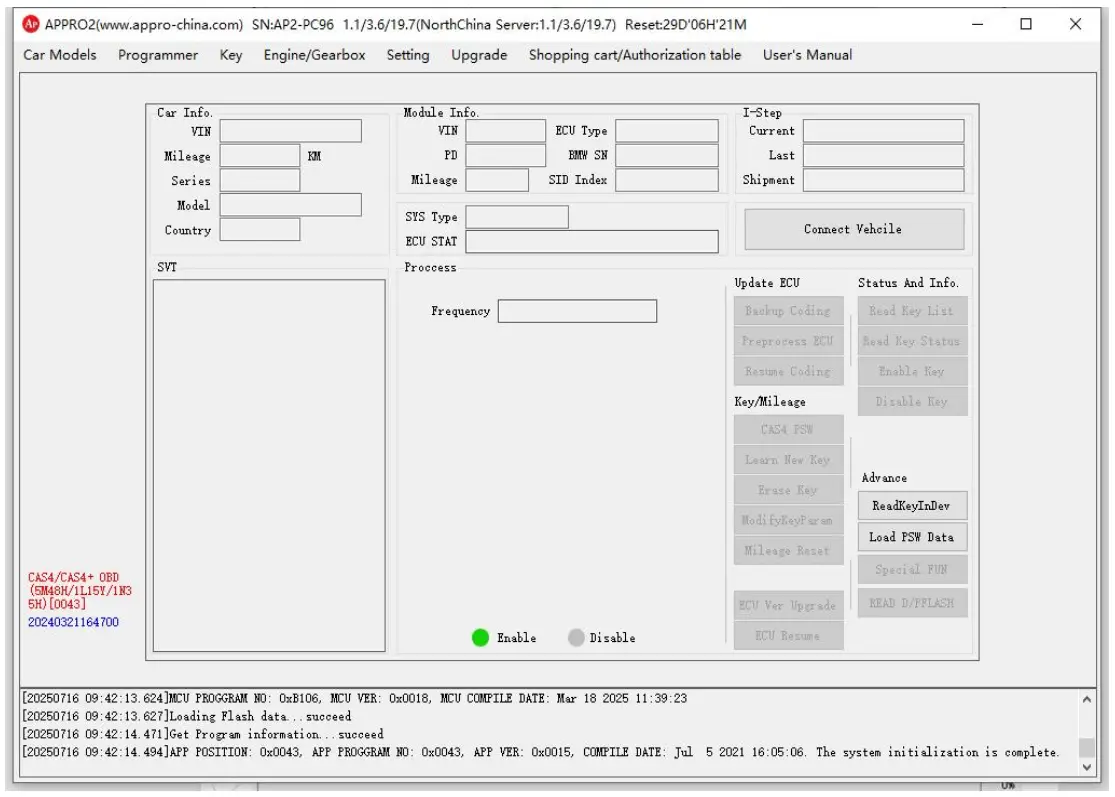Click the Resume Coding button

[x=789, y=371]
